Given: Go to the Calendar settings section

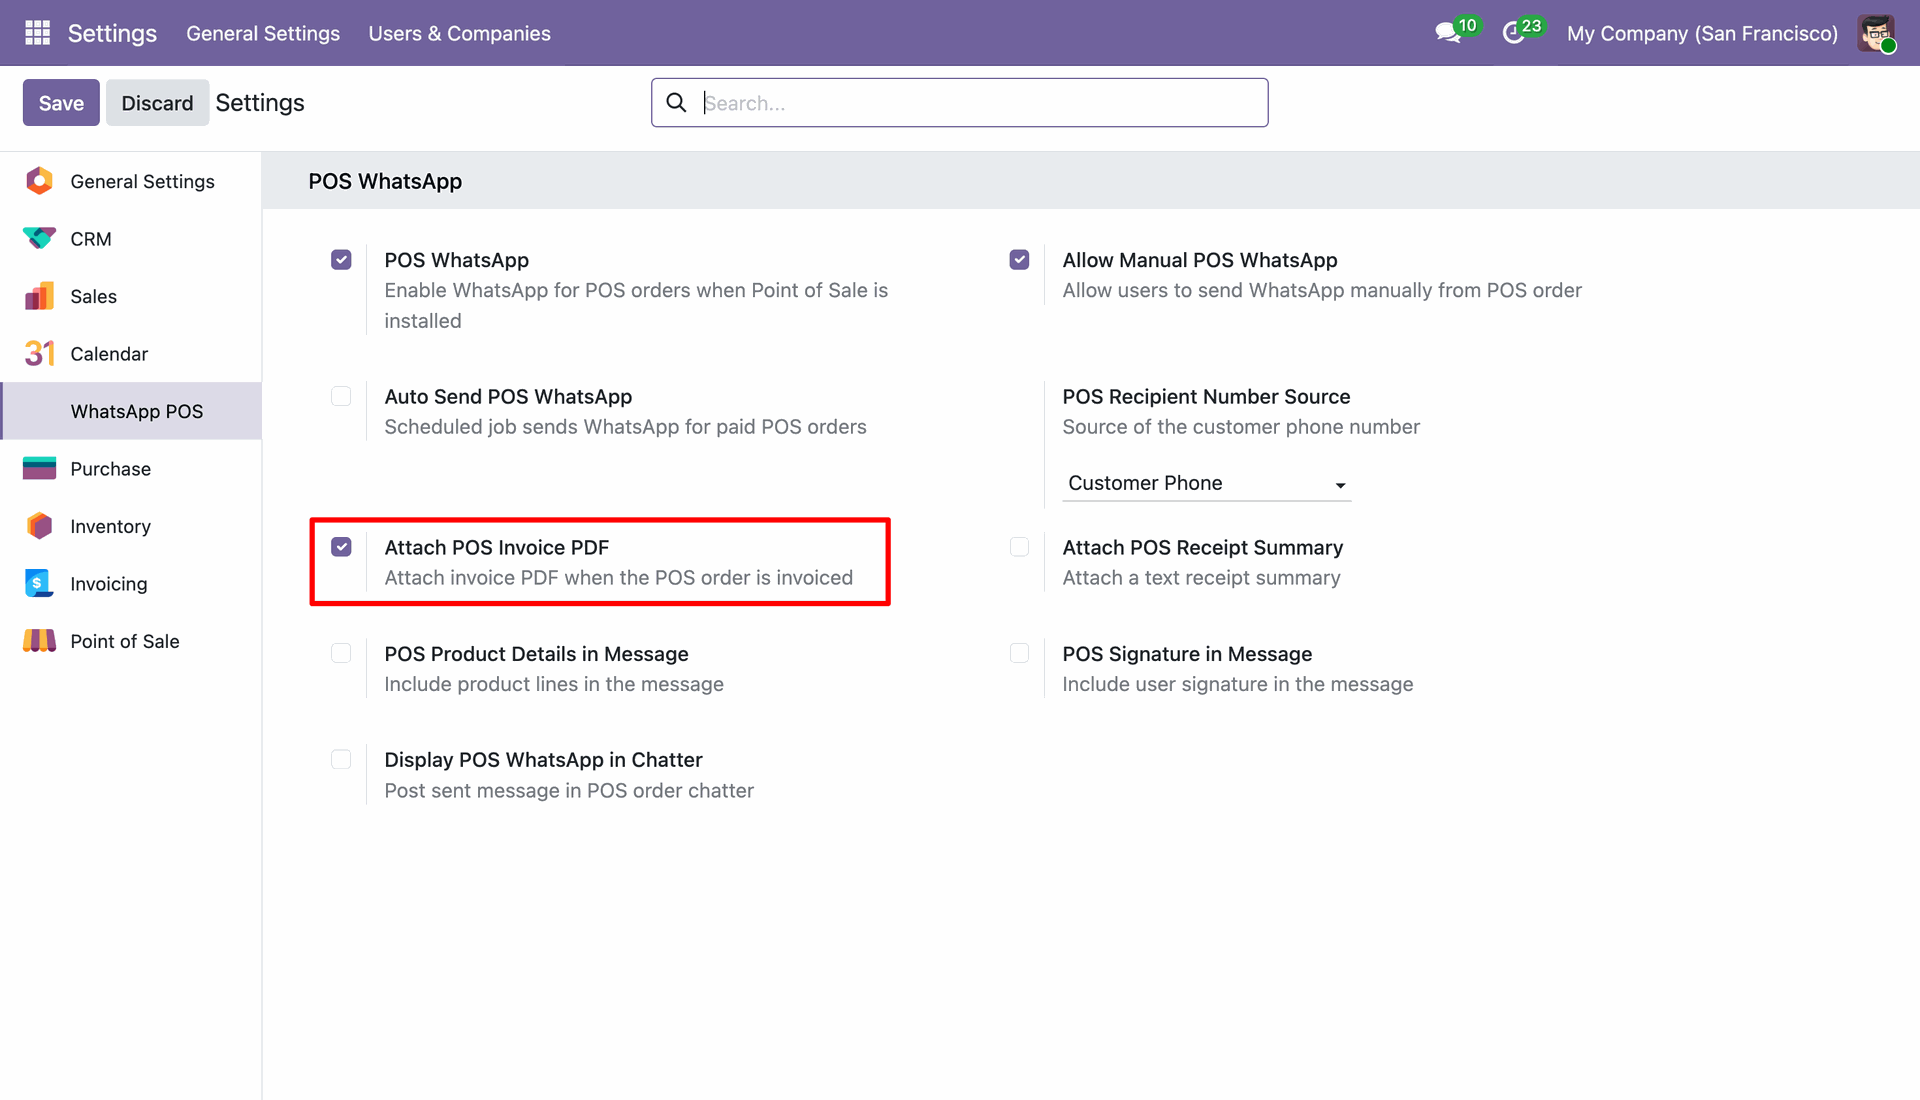Looking at the screenshot, I should coord(131,354).
